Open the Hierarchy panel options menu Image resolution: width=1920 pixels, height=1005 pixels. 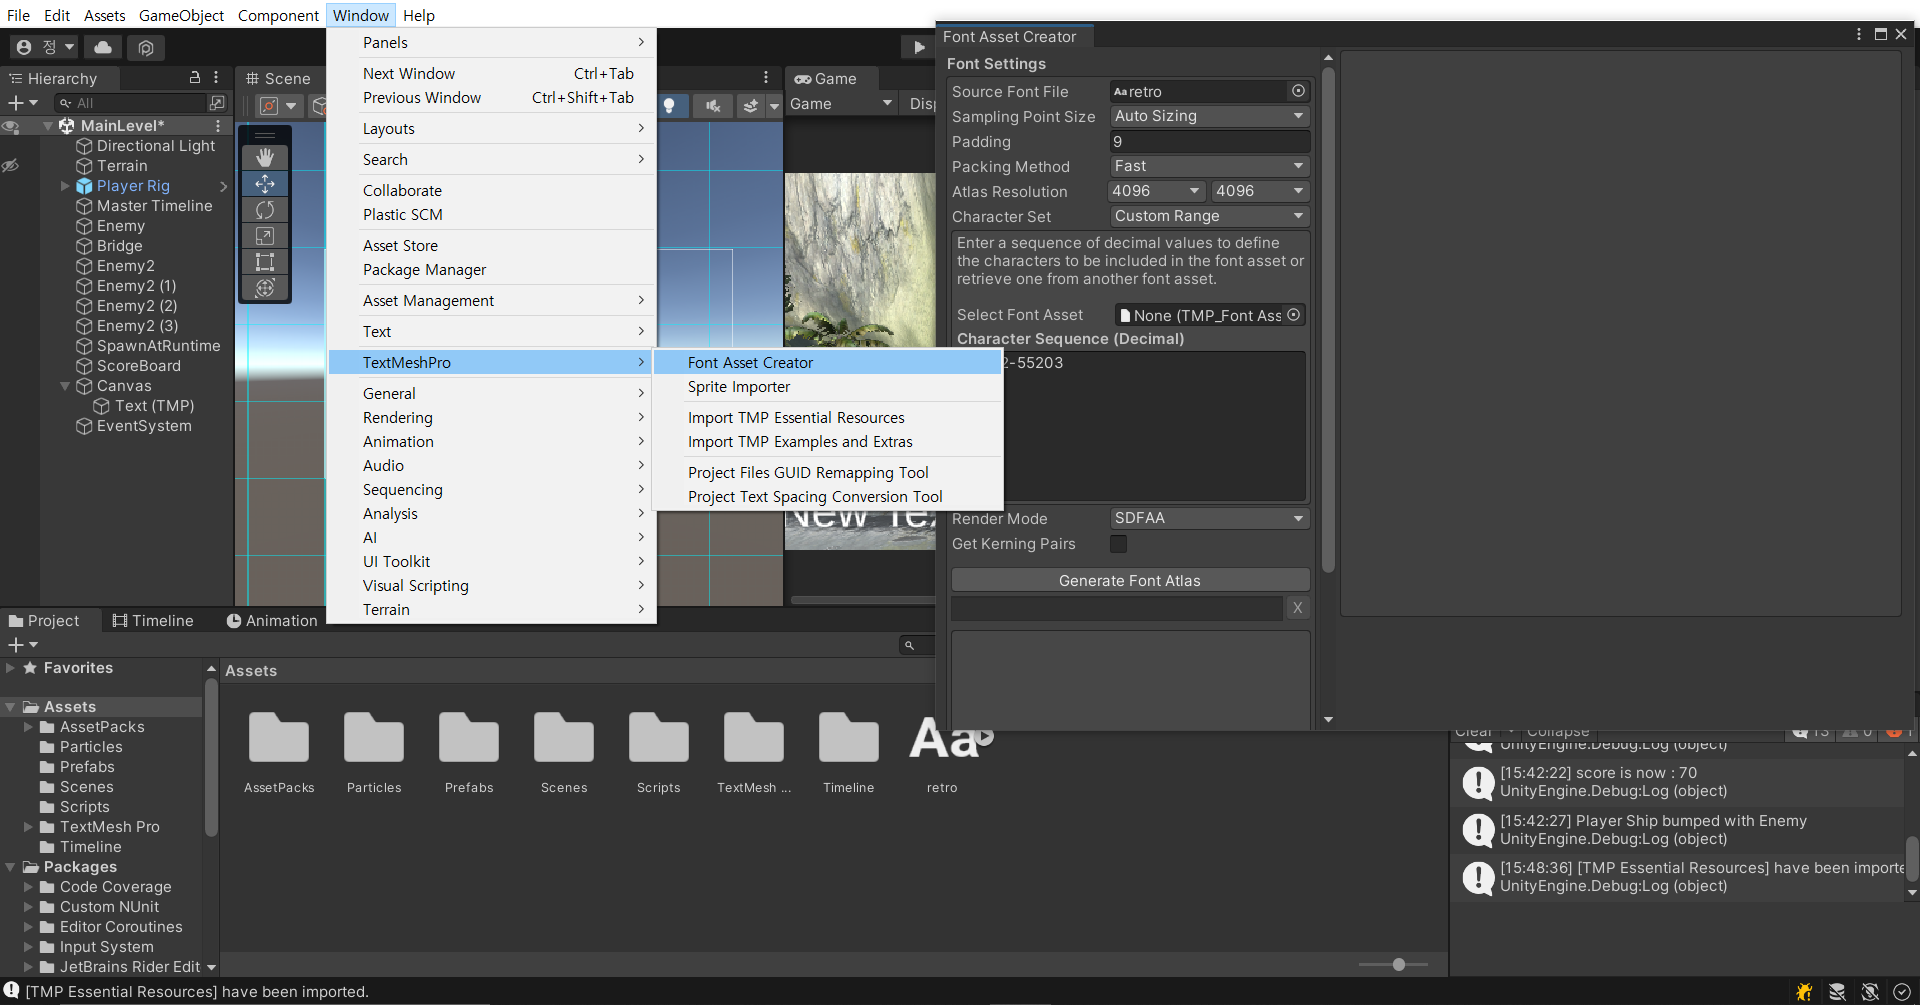216,77
